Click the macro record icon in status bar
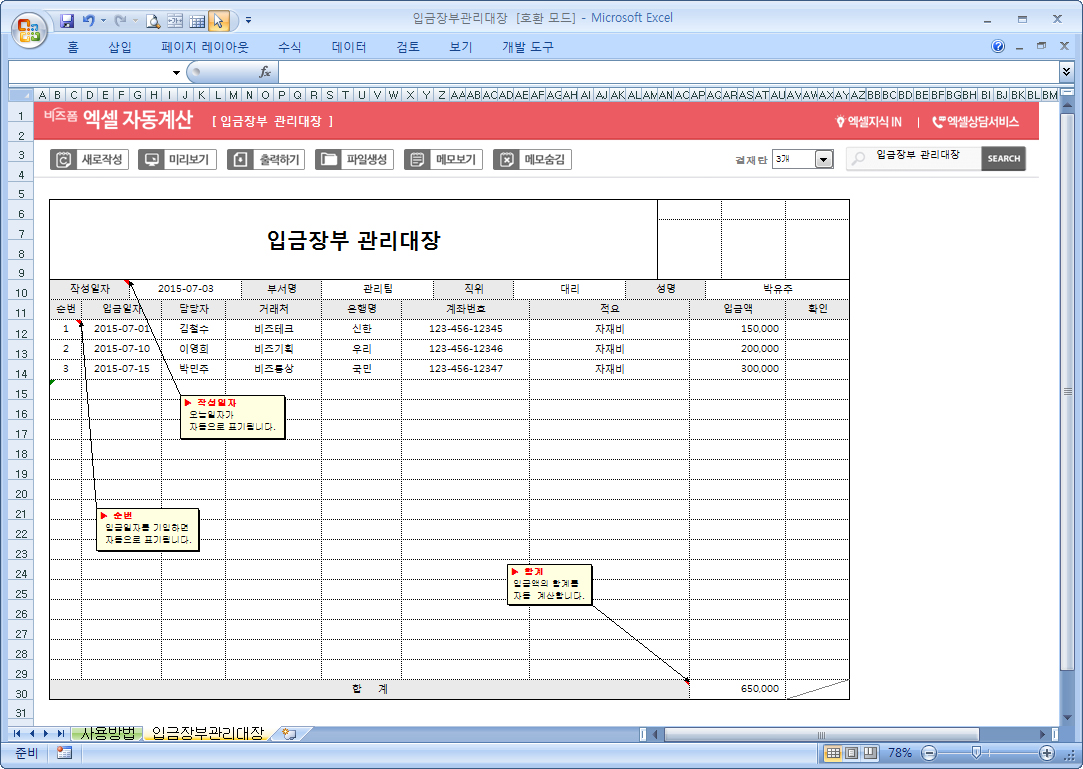Viewport: 1083px width, 769px height. (x=64, y=753)
